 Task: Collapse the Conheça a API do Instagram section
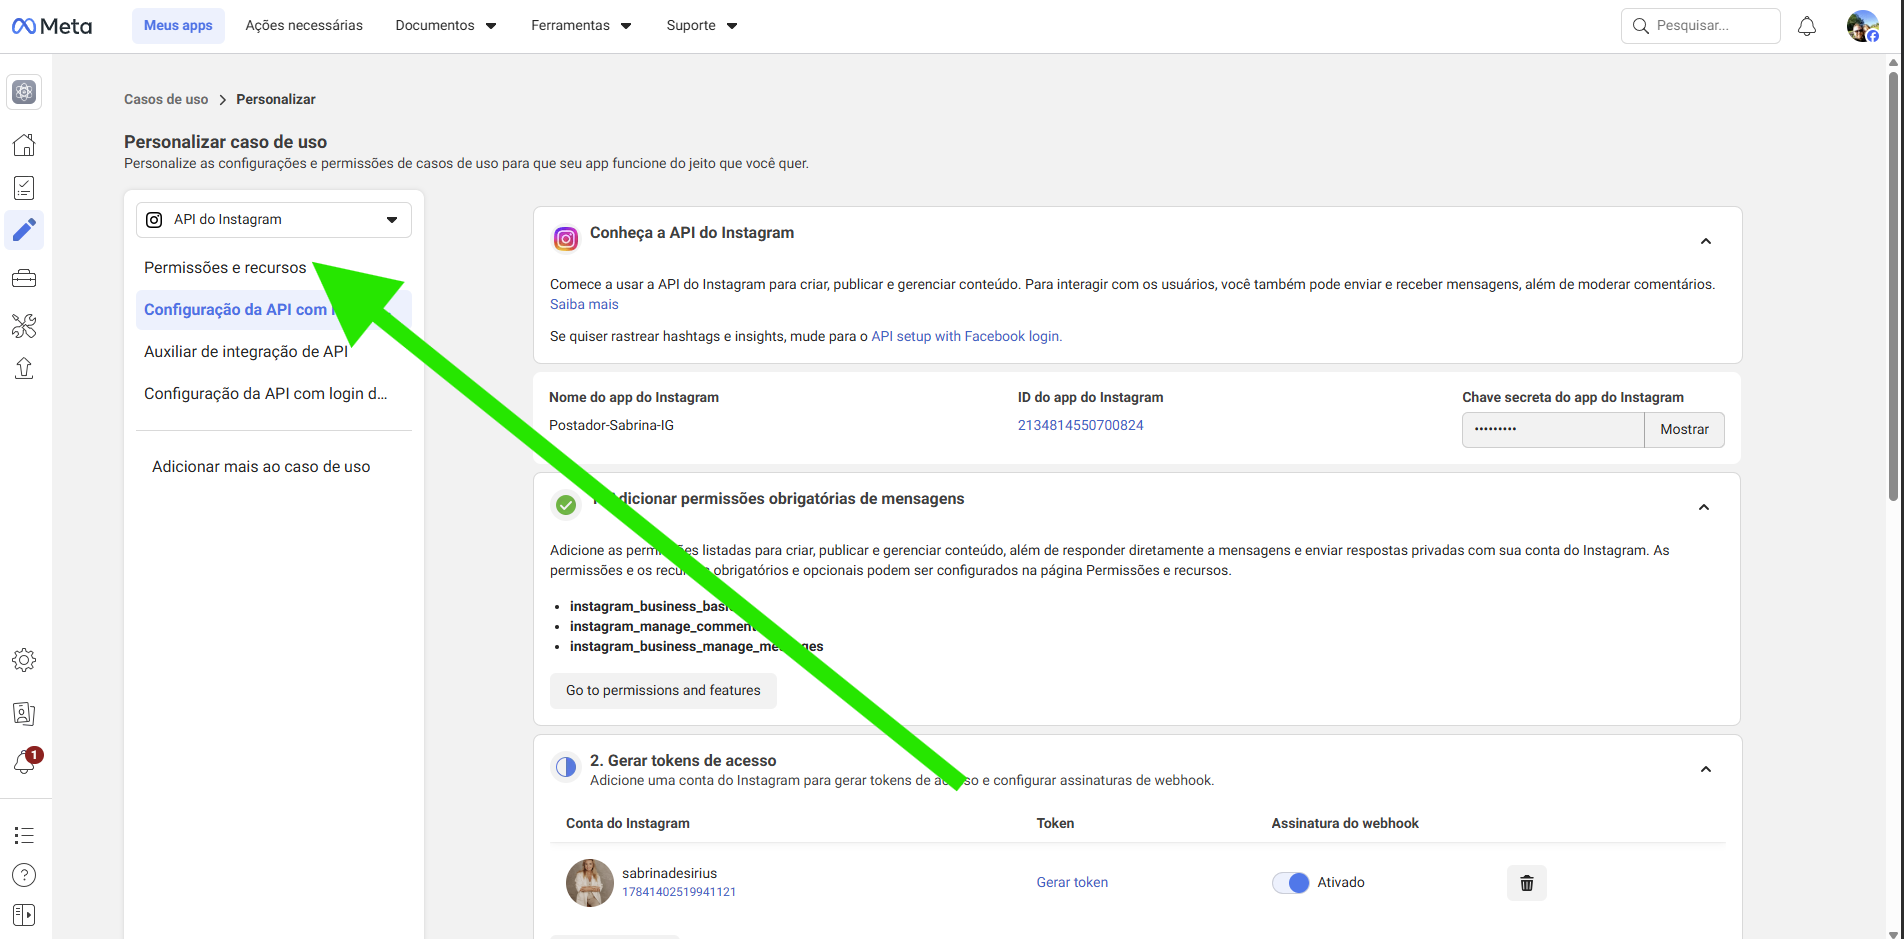click(x=1706, y=241)
